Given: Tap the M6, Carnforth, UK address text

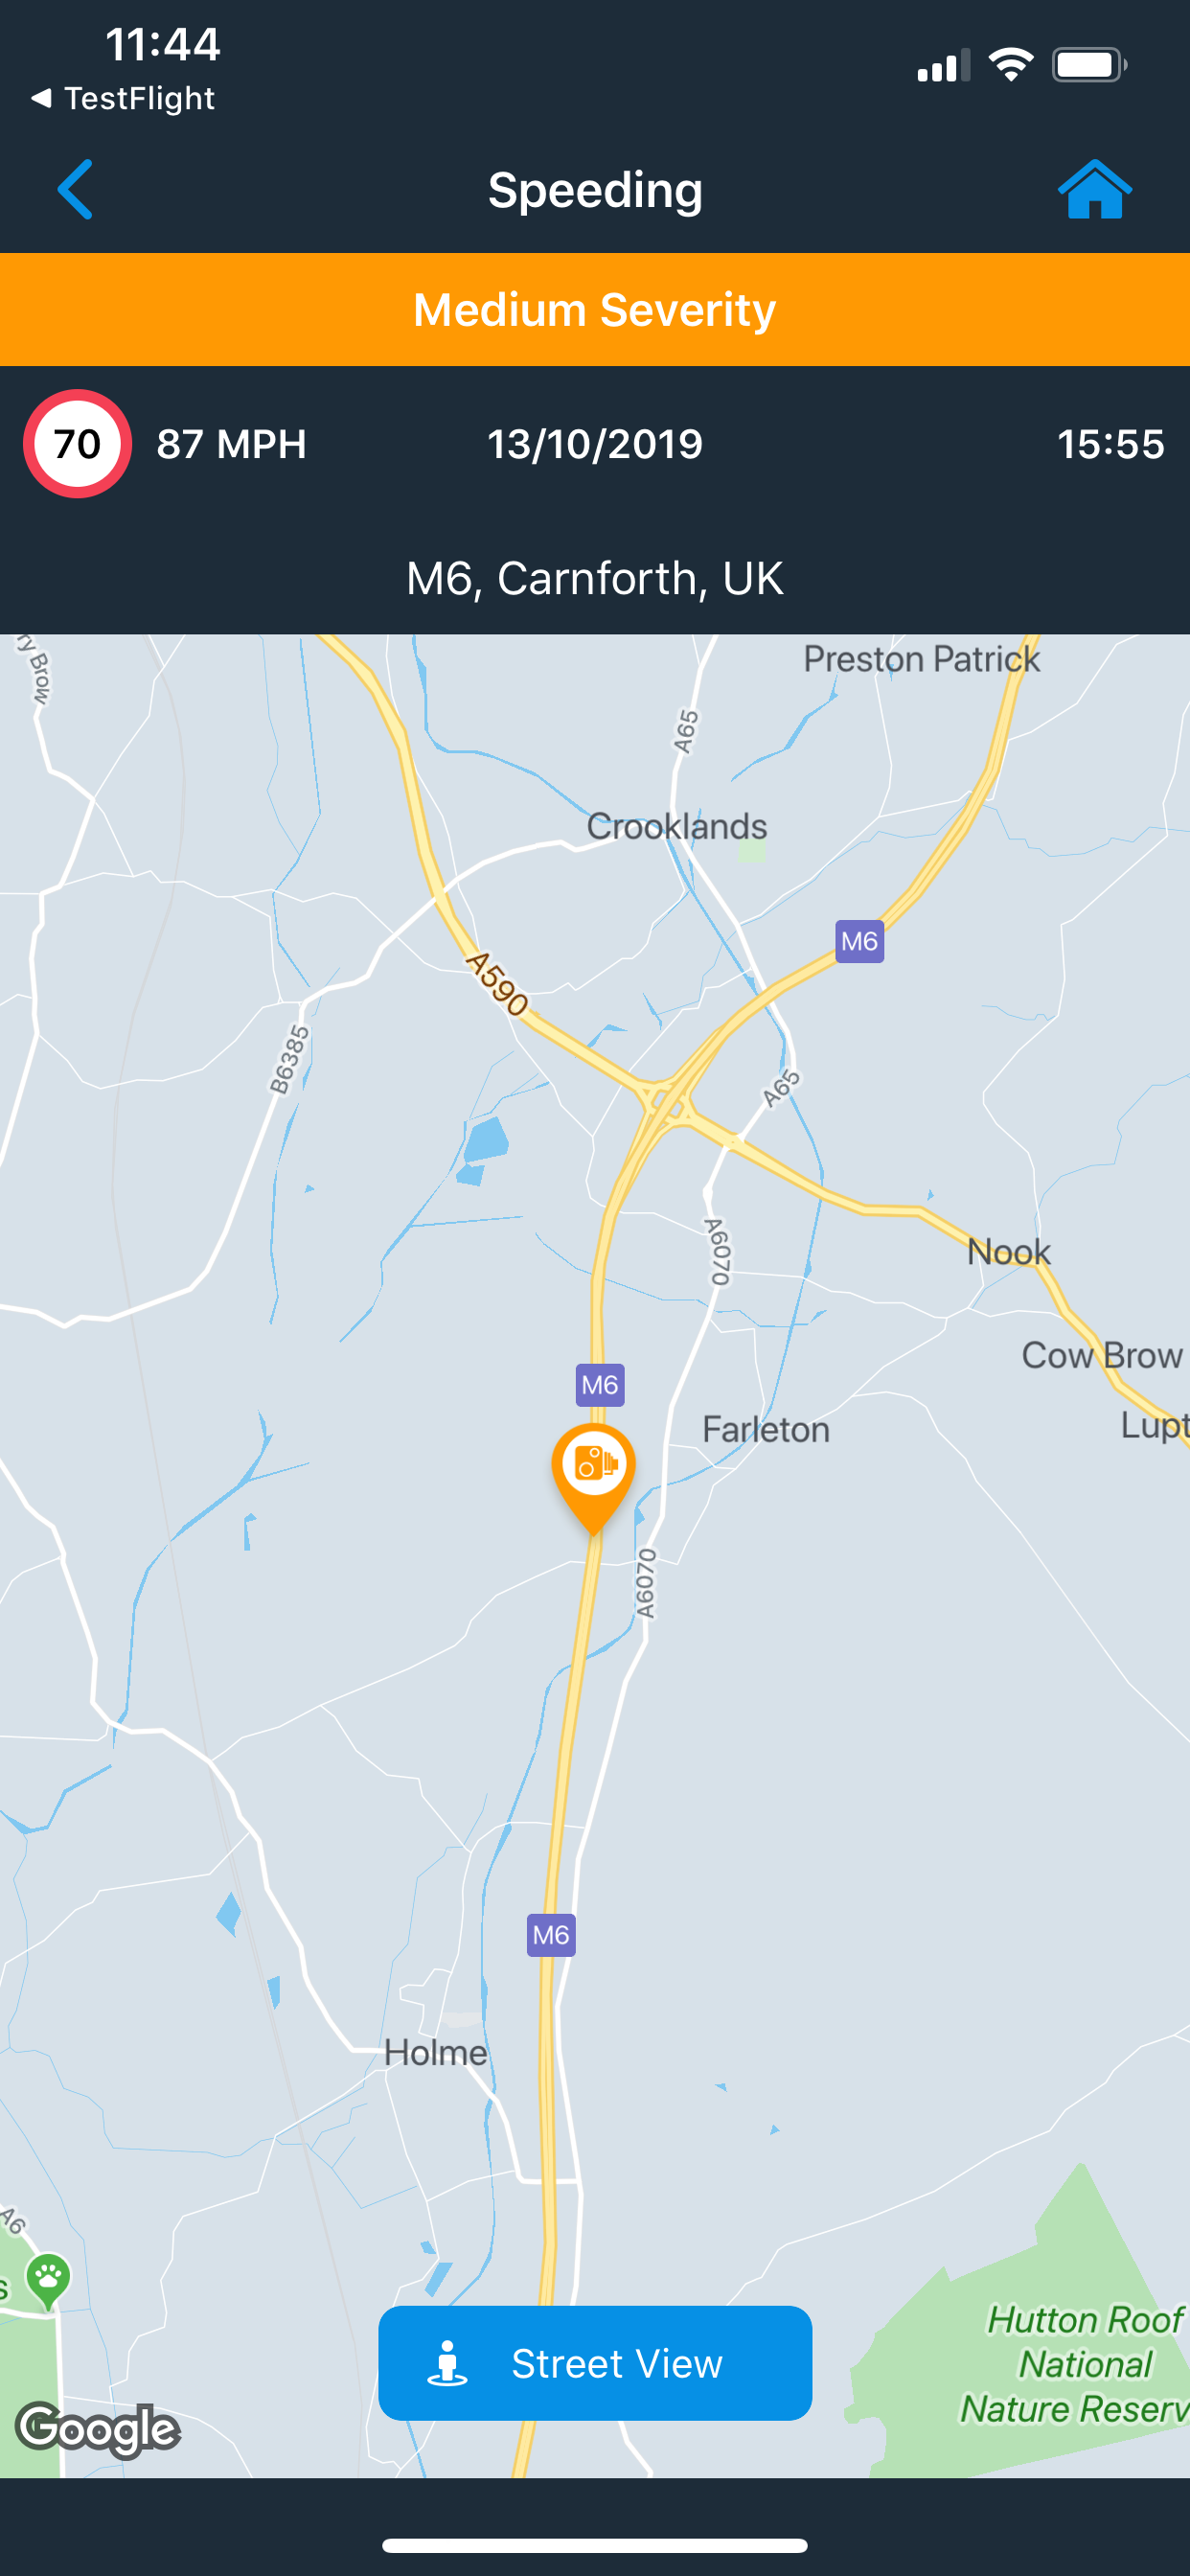Looking at the screenshot, I should tap(595, 578).
